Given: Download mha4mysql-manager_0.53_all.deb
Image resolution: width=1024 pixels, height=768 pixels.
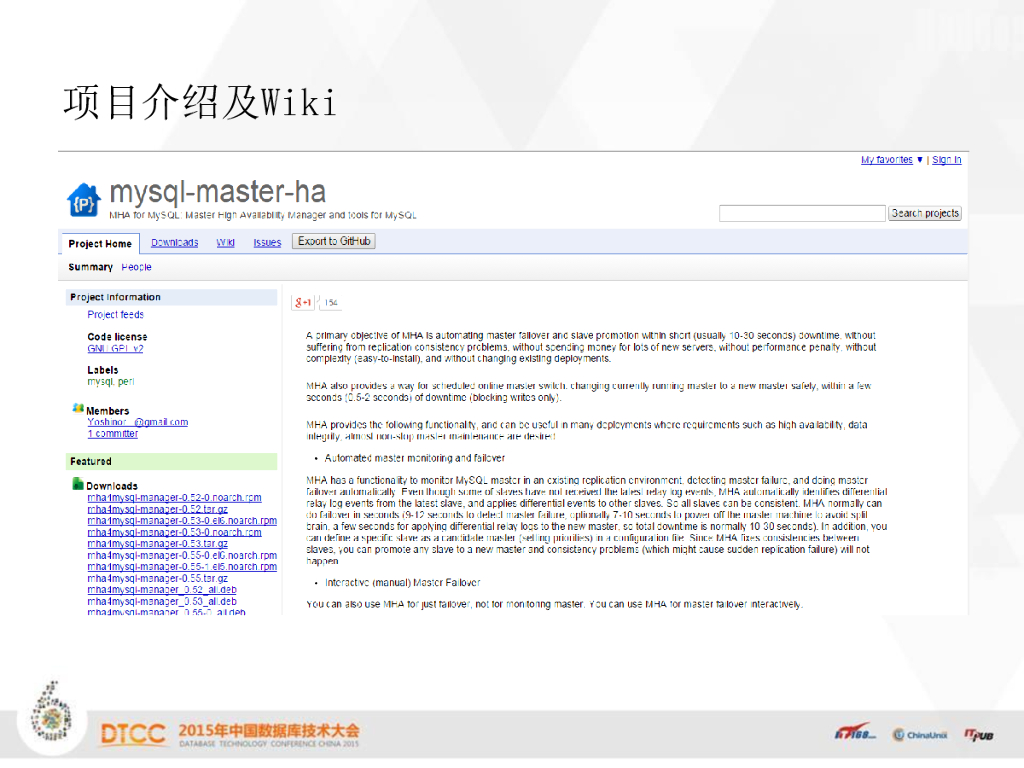Looking at the screenshot, I should 162,601.
